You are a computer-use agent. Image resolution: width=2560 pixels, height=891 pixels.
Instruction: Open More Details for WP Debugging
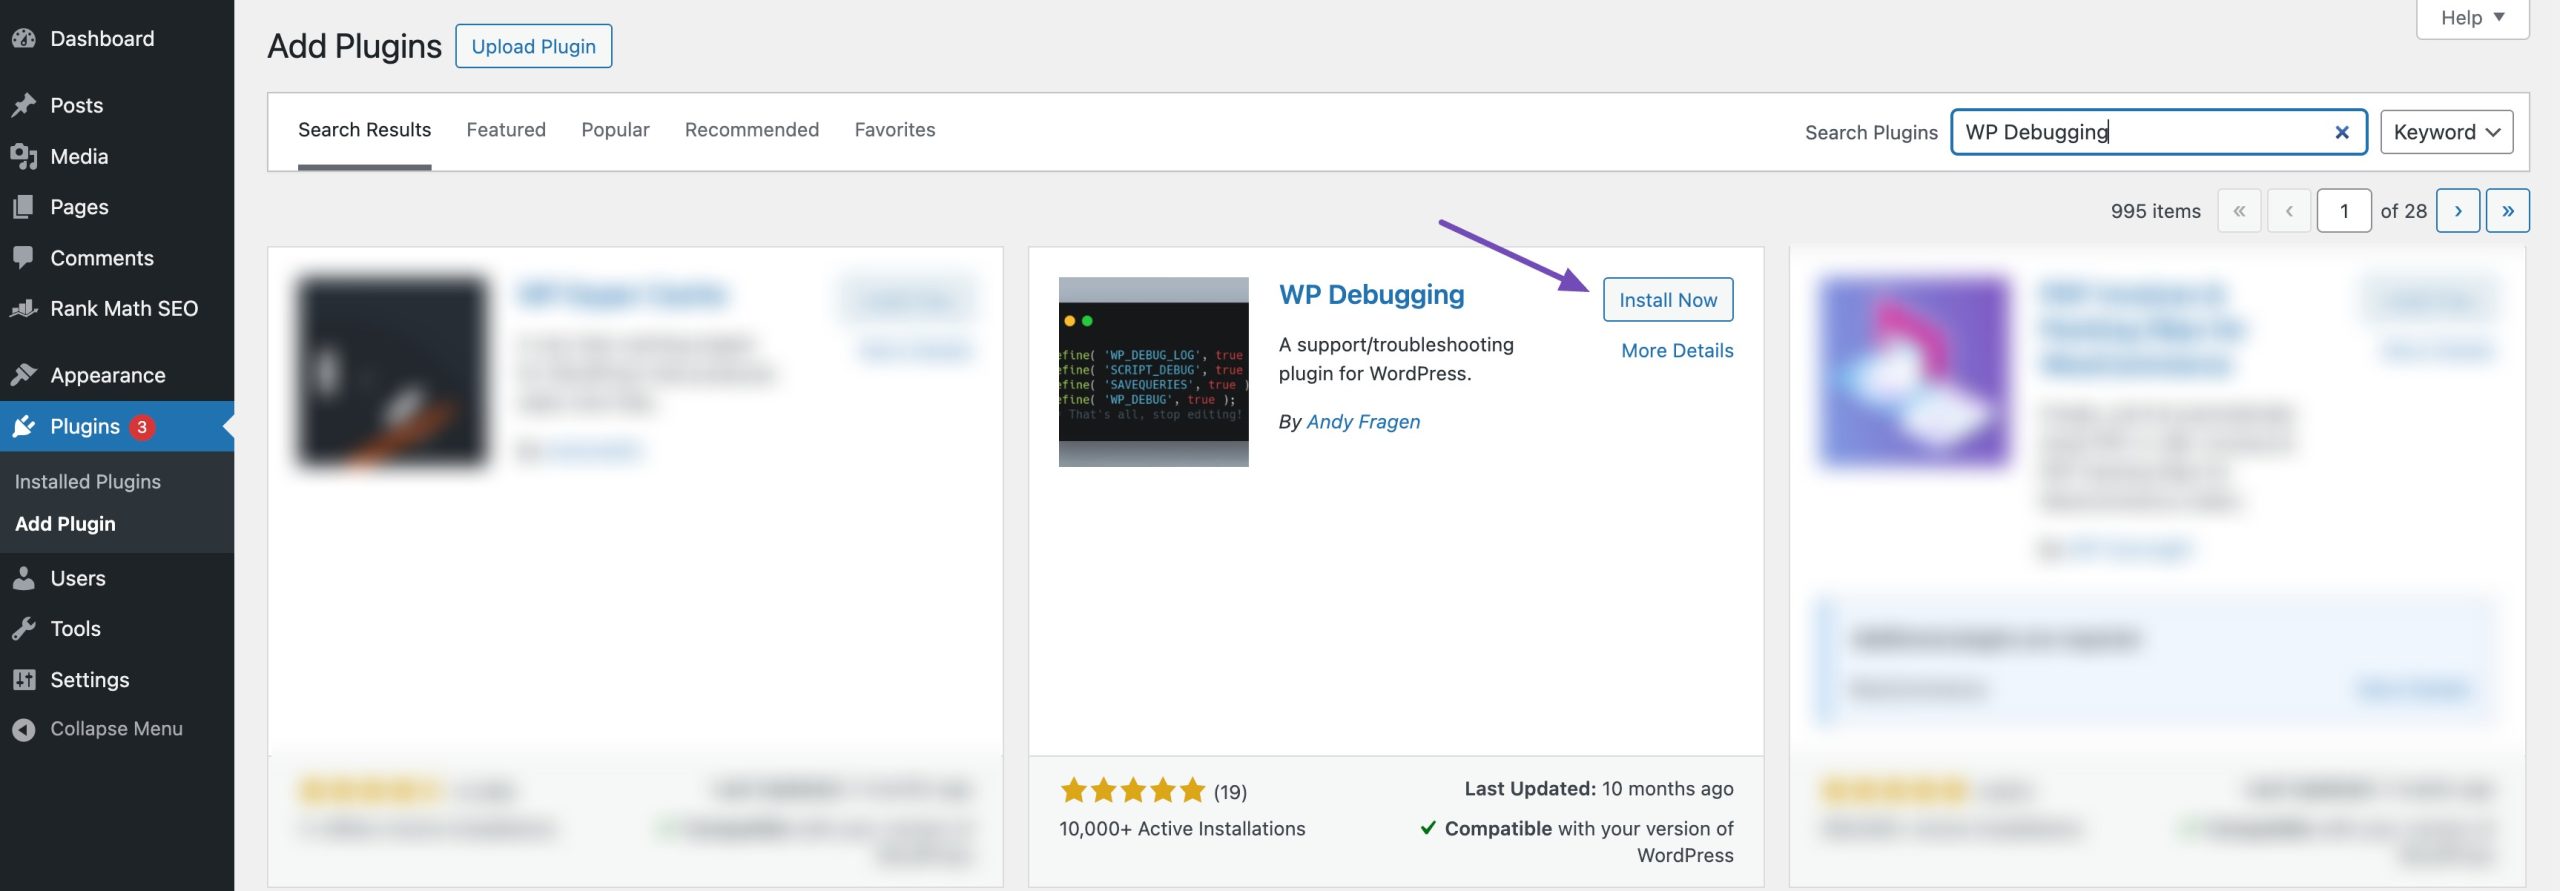pyautogui.click(x=1677, y=351)
